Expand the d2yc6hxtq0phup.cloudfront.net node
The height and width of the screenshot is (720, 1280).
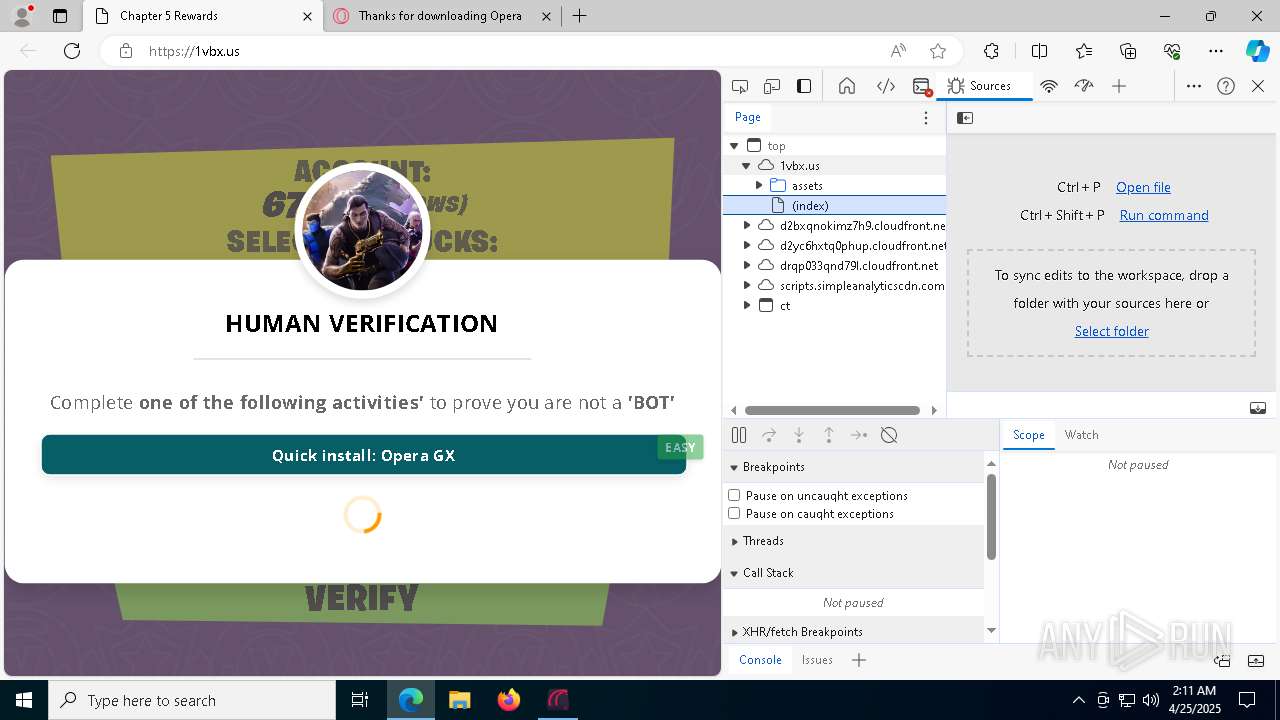point(746,246)
